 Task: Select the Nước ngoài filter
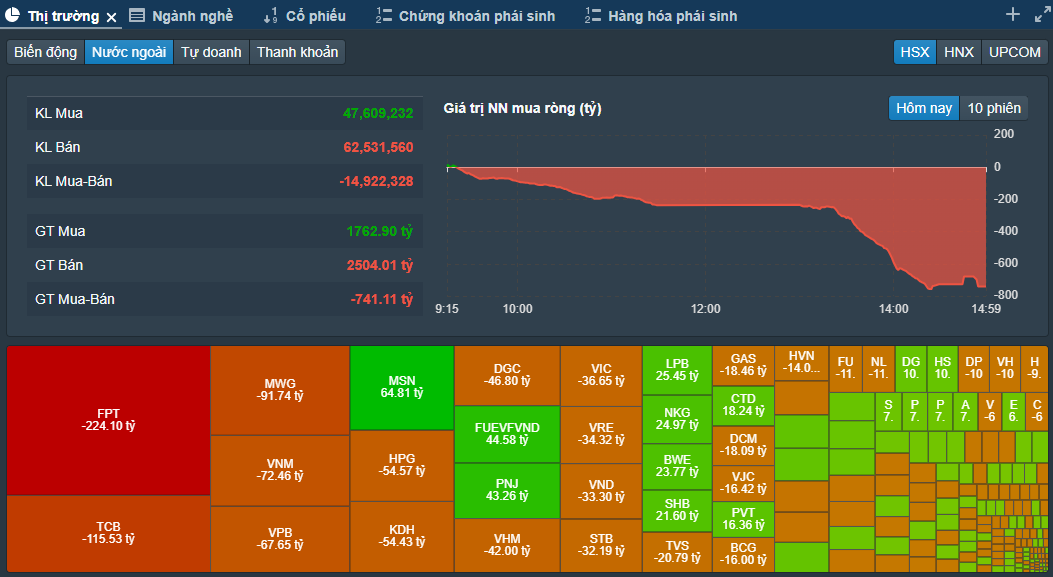click(x=129, y=52)
